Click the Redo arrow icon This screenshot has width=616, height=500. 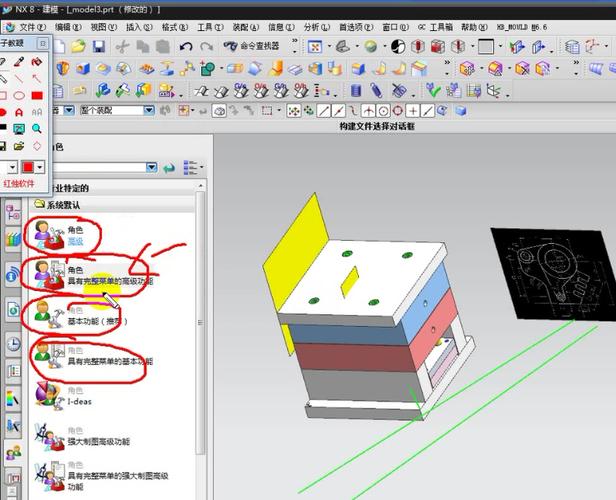click(206, 47)
